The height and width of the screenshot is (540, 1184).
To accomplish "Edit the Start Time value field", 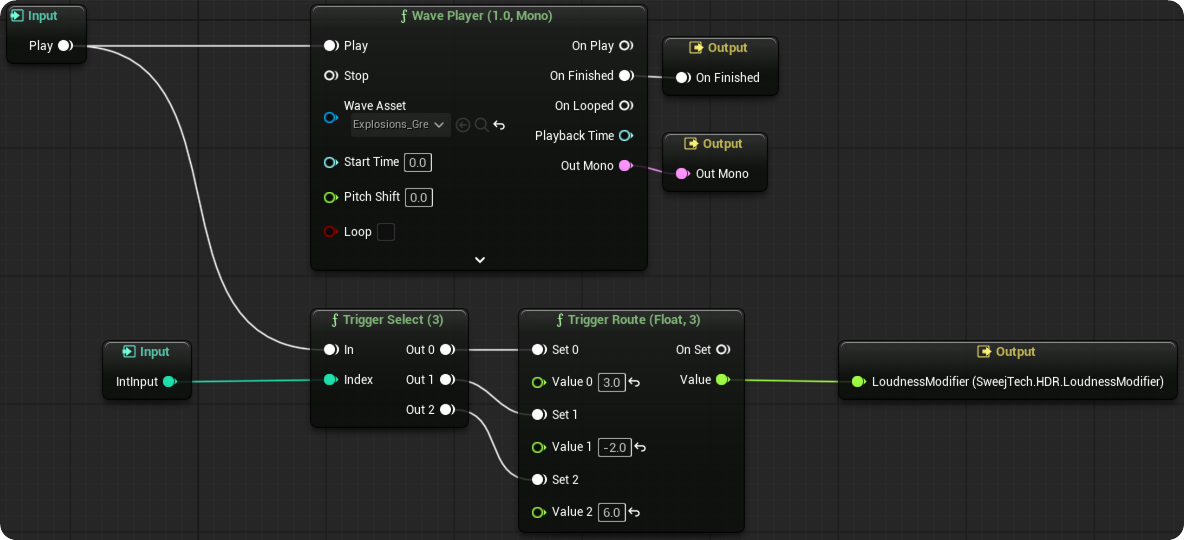I will coord(418,162).
